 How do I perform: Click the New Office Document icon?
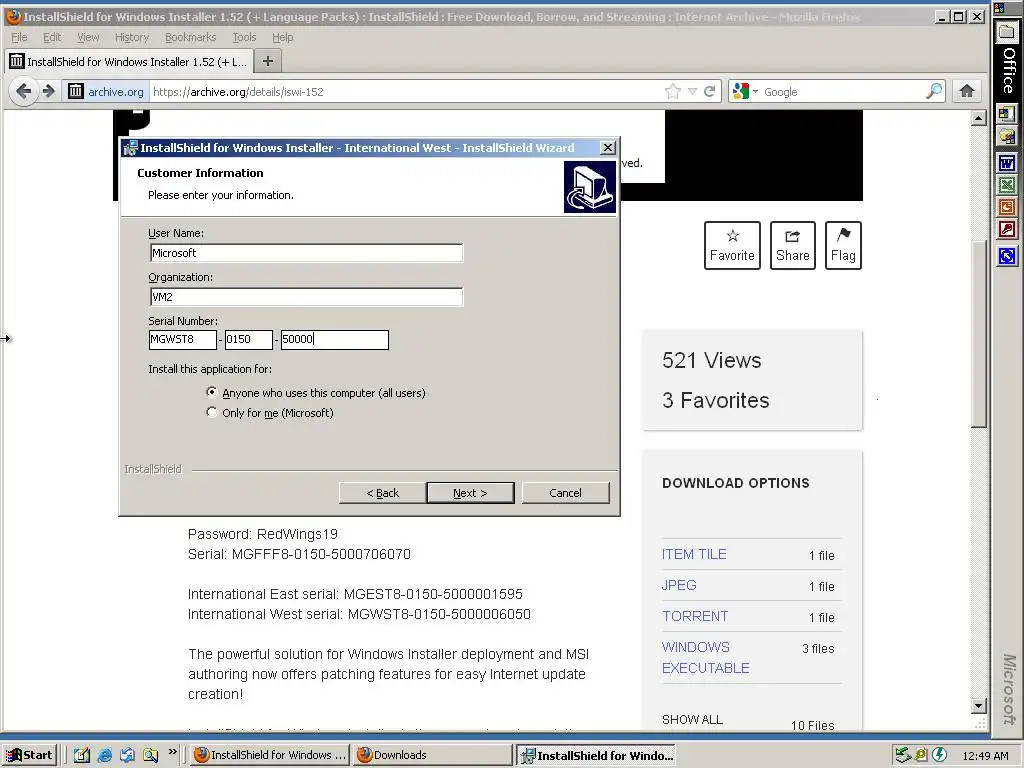click(x=1007, y=114)
